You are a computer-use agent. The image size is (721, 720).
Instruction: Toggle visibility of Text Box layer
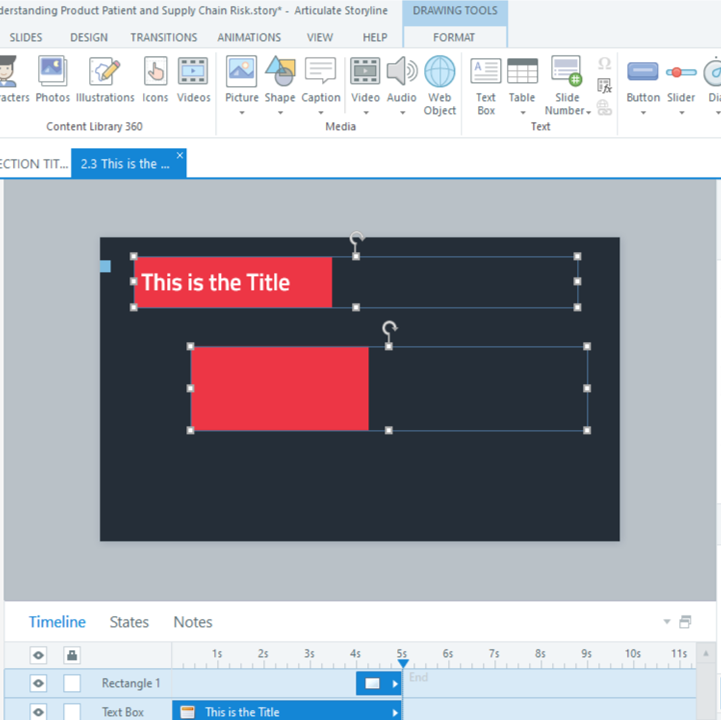(x=38, y=712)
